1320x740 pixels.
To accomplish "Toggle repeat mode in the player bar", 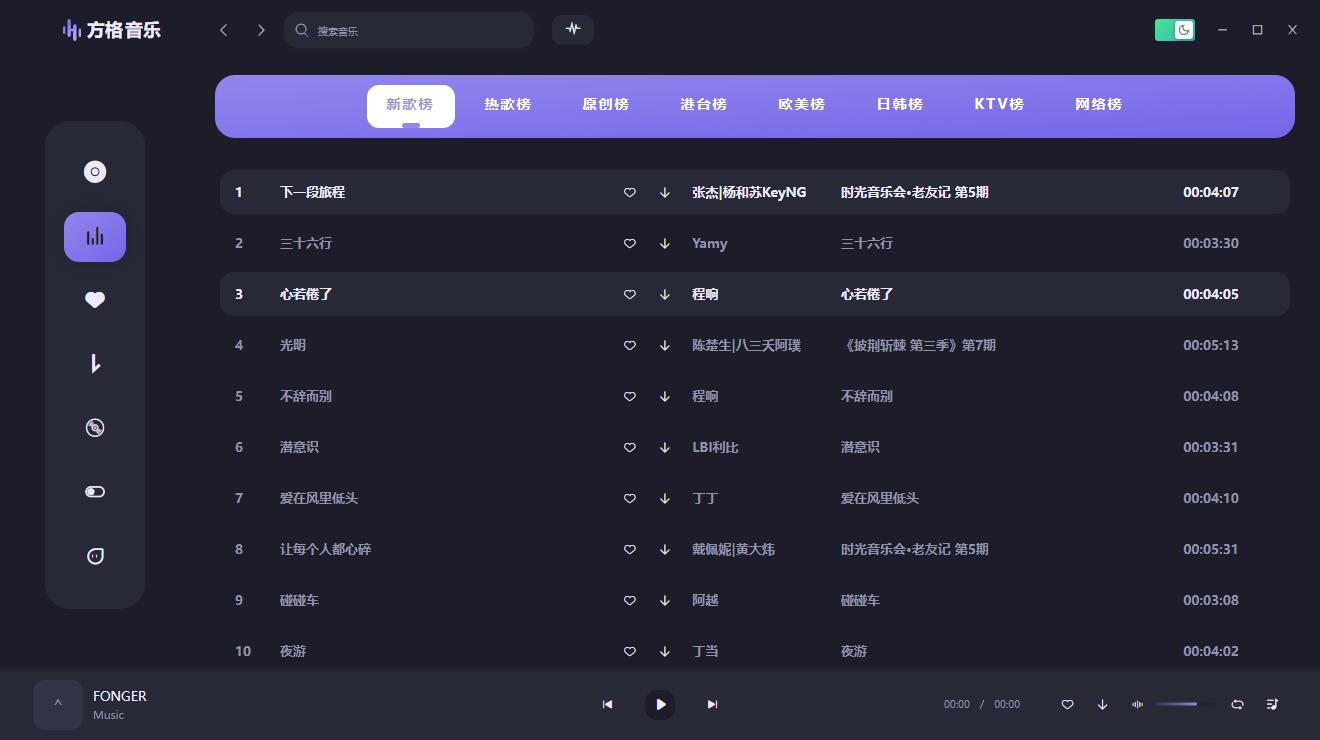I will pos(1237,704).
